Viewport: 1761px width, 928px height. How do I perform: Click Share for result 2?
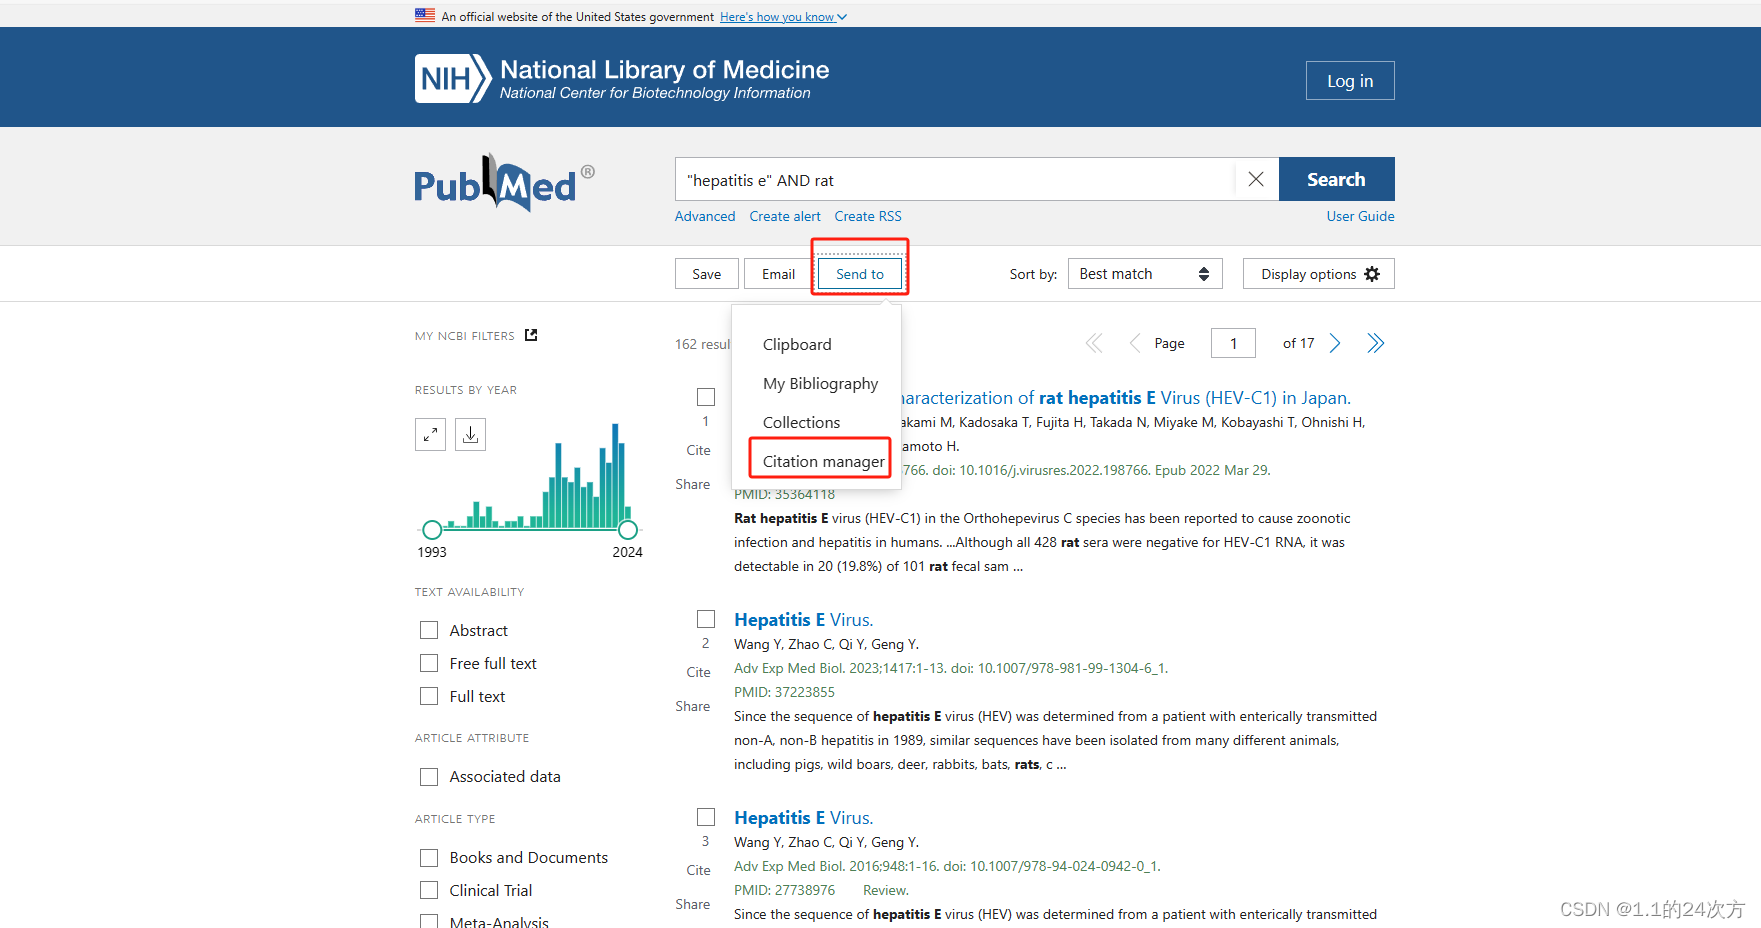[692, 706]
